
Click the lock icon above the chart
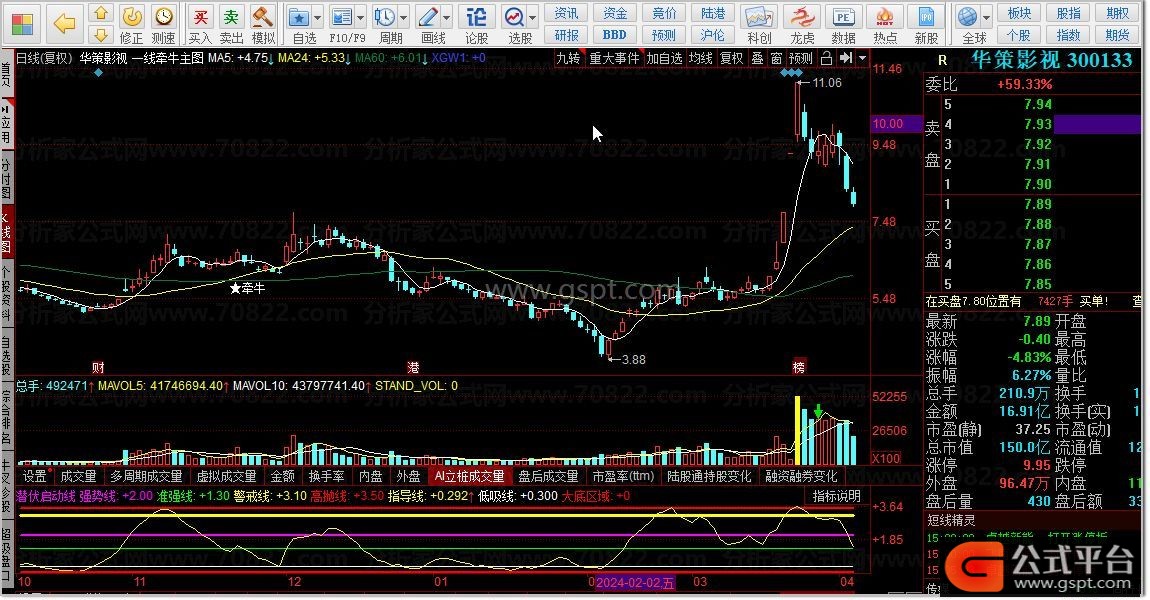(x=827, y=58)
